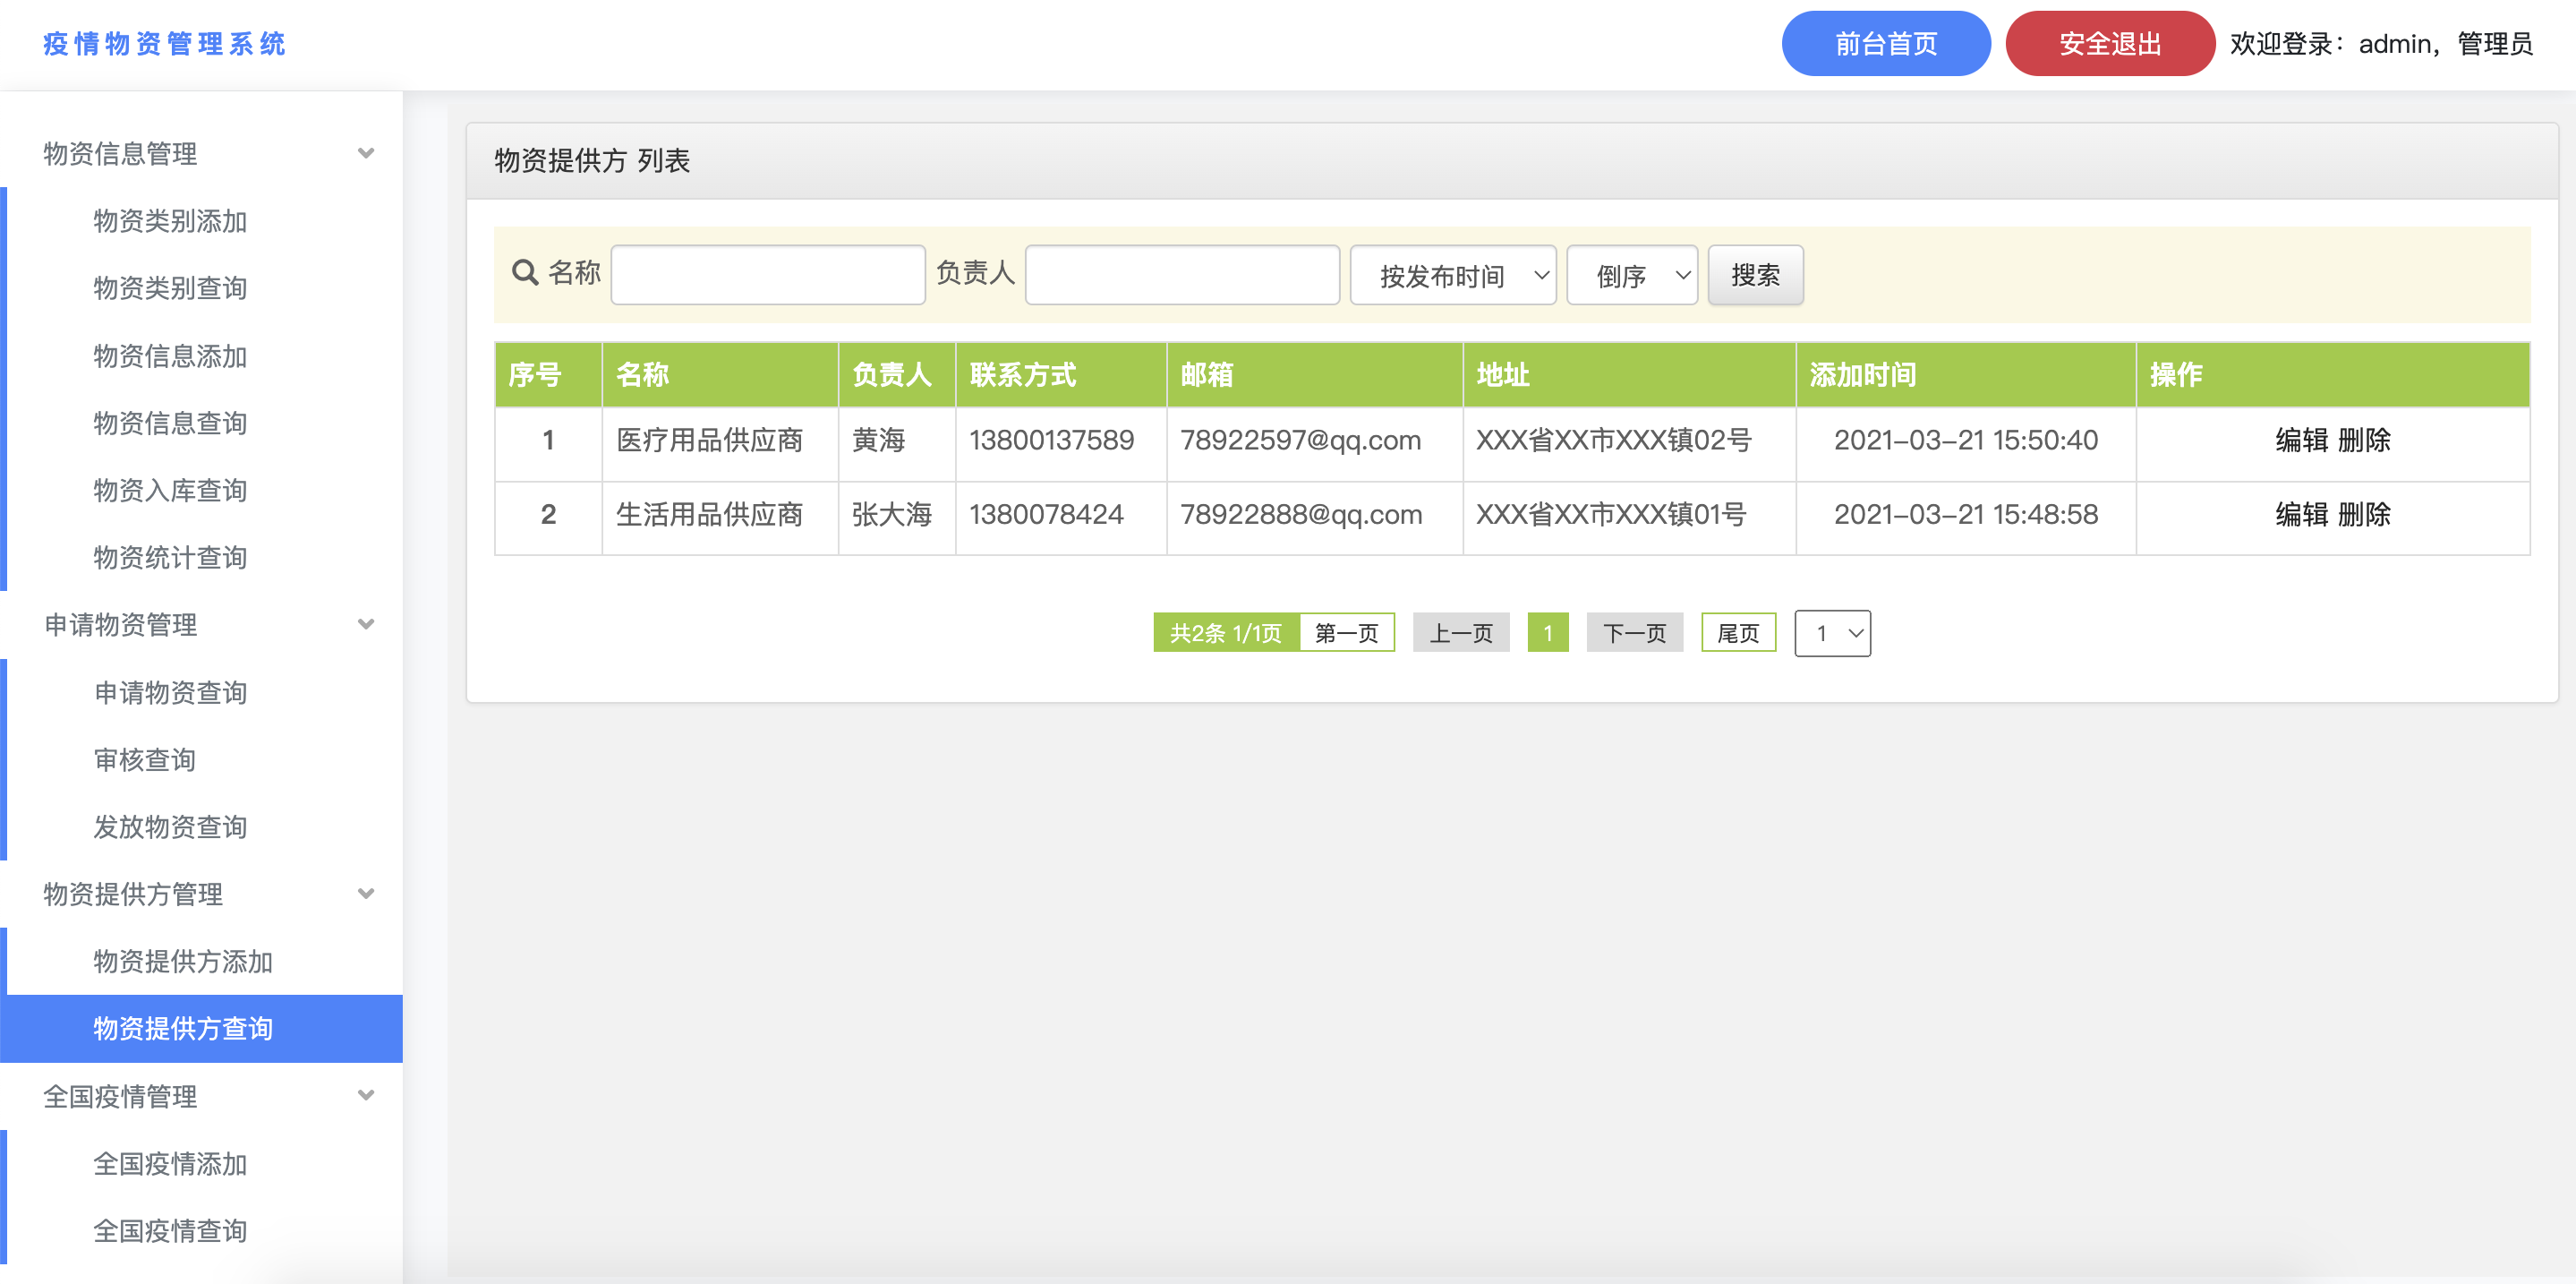Click the 共2条 1/1页 summary

pos(1226,633)
